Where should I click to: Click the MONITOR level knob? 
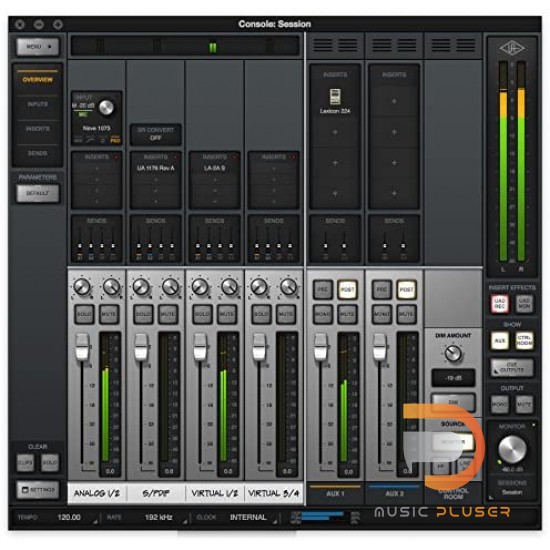(512, 449)
